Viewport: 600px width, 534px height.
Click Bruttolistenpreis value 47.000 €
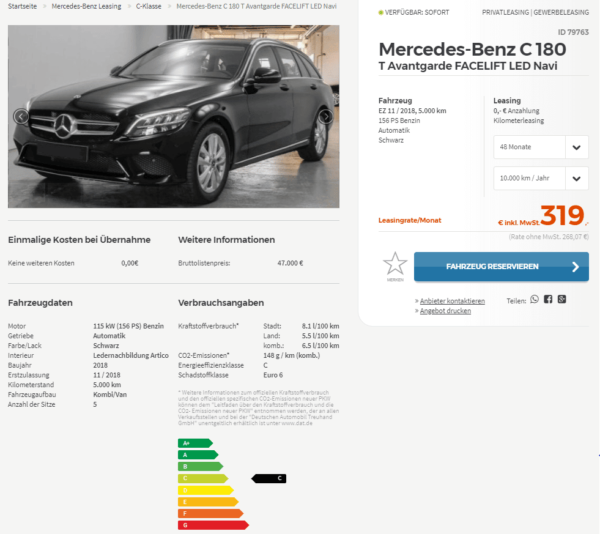(x=290, y=263)
